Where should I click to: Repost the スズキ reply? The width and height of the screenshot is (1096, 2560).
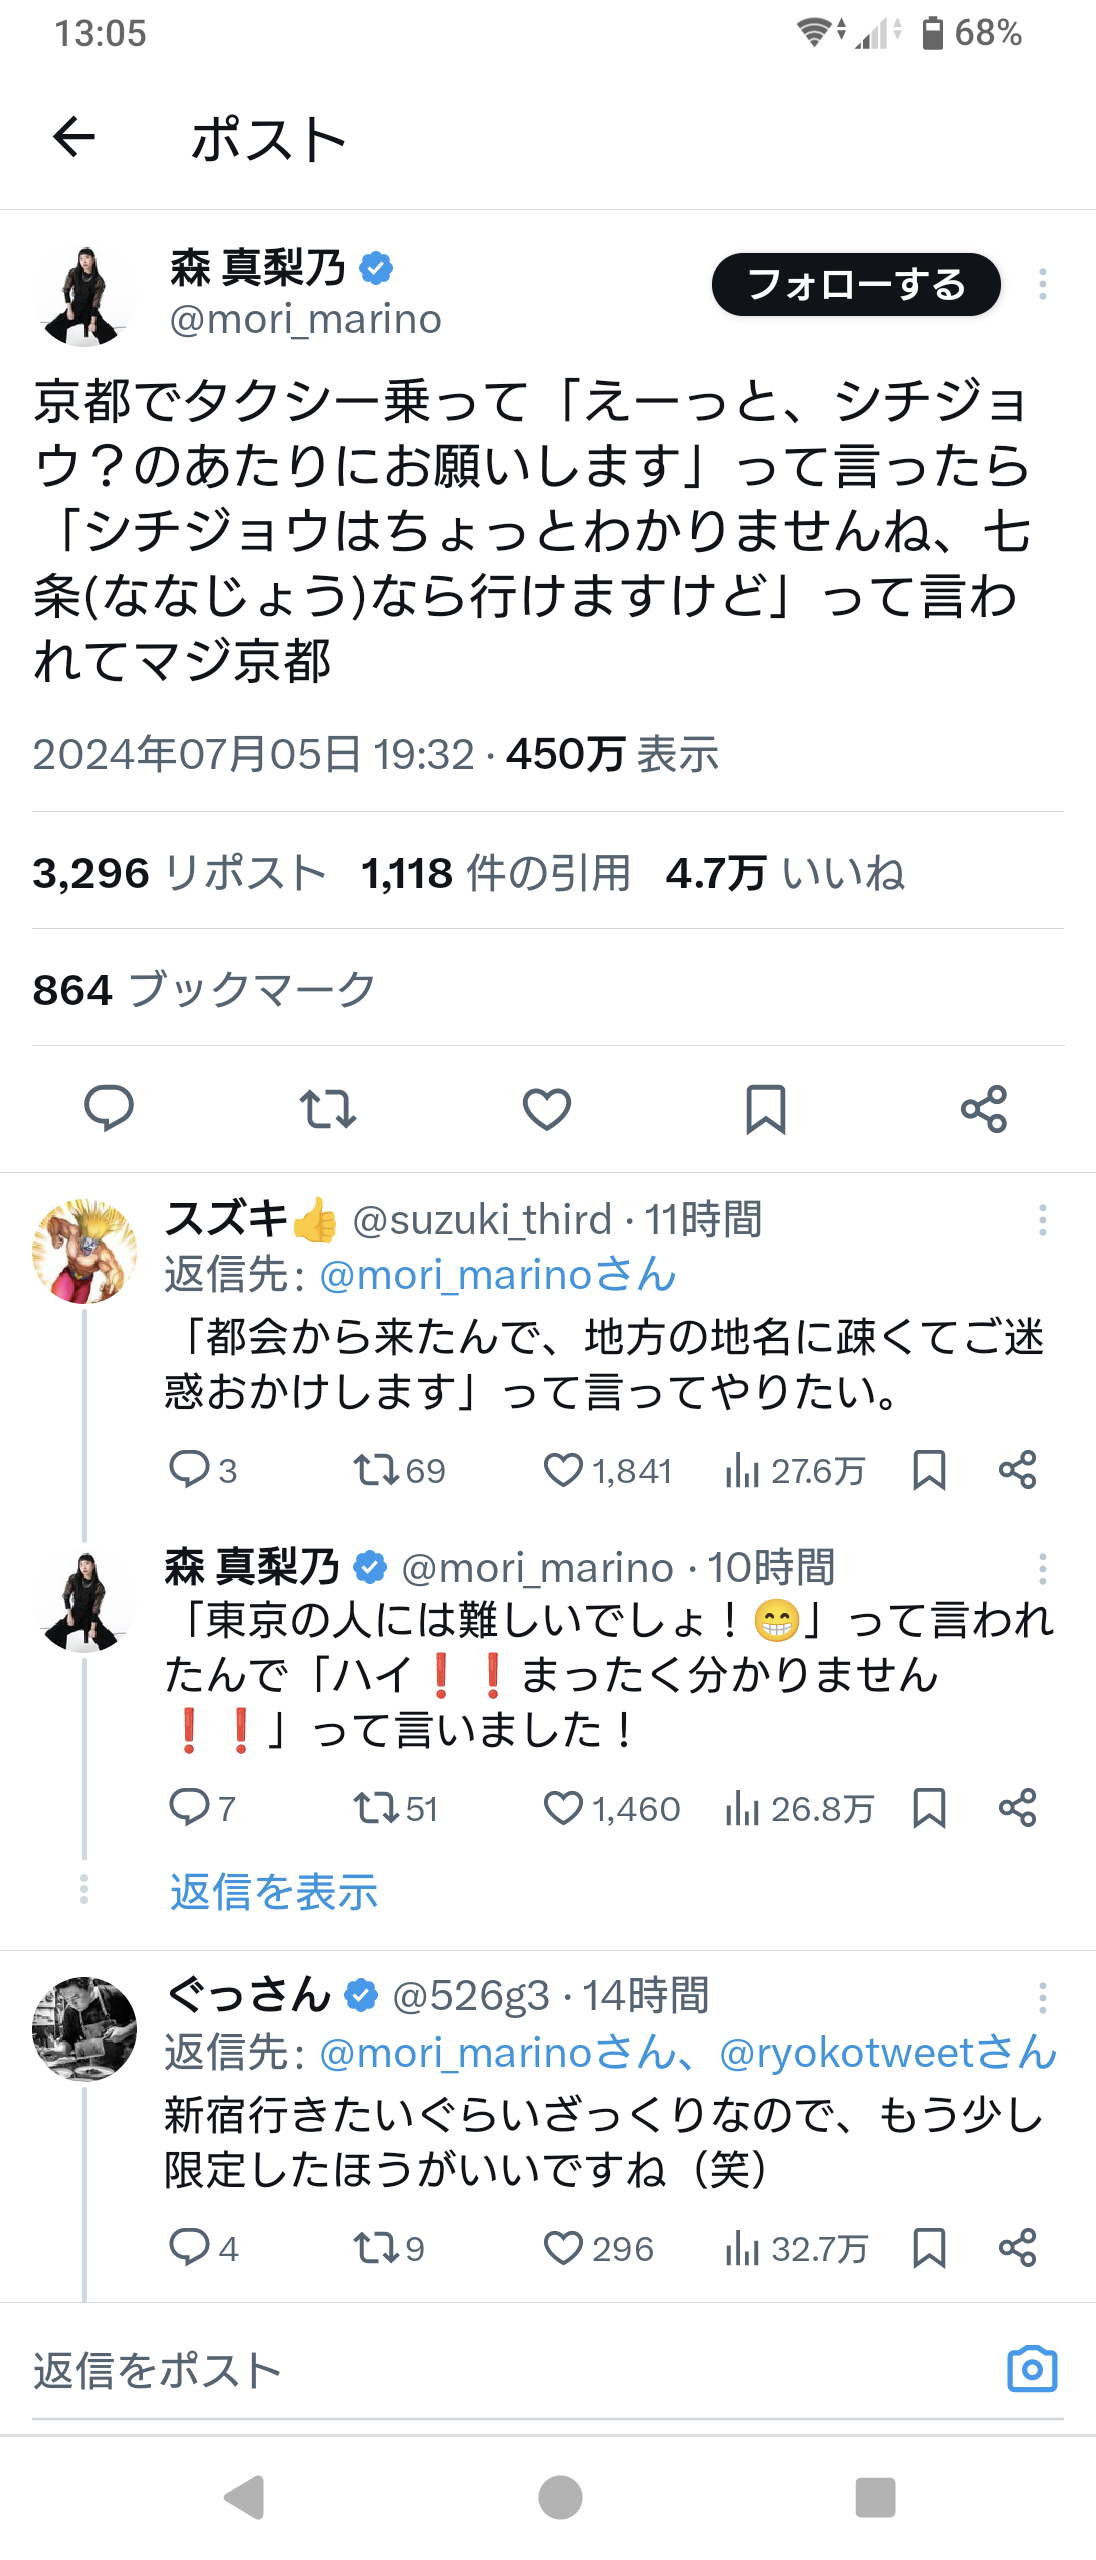[x=376, y=1470]
